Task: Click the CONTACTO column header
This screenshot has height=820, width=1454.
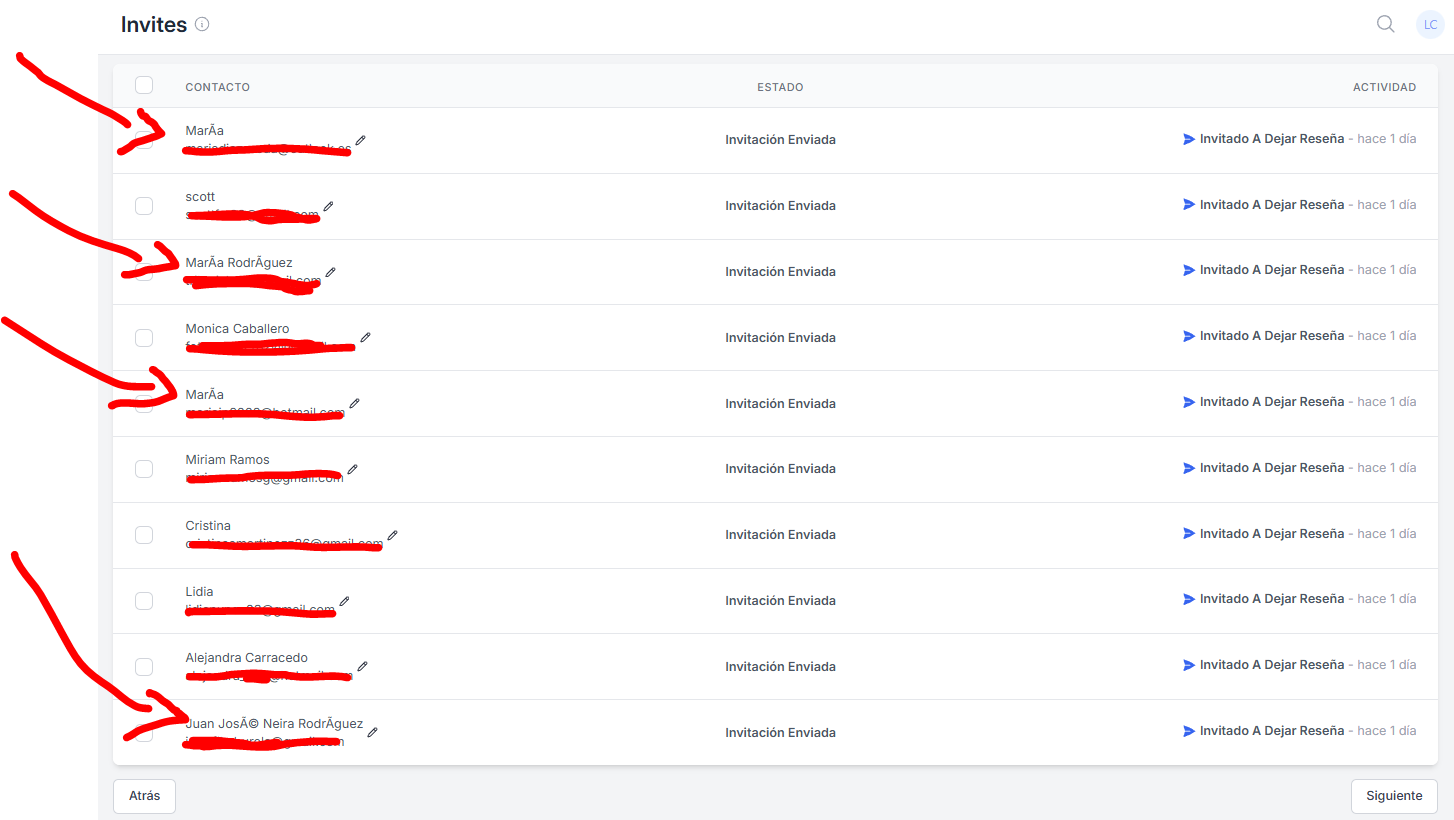Action: click(x=217, y=87)
